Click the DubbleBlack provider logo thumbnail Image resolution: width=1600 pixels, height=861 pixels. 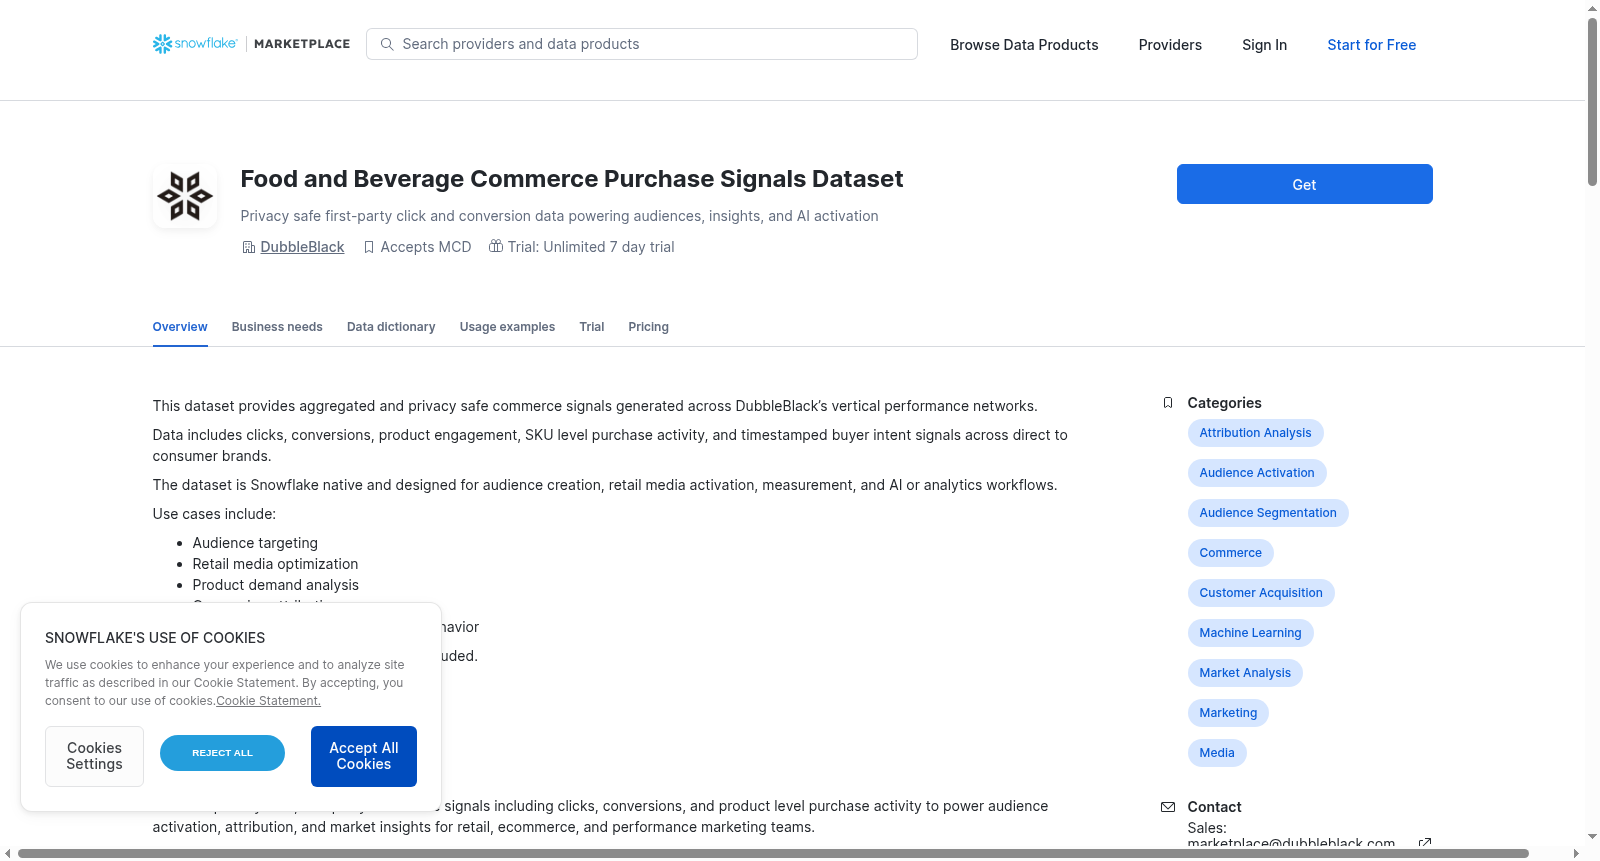(185, 196)
